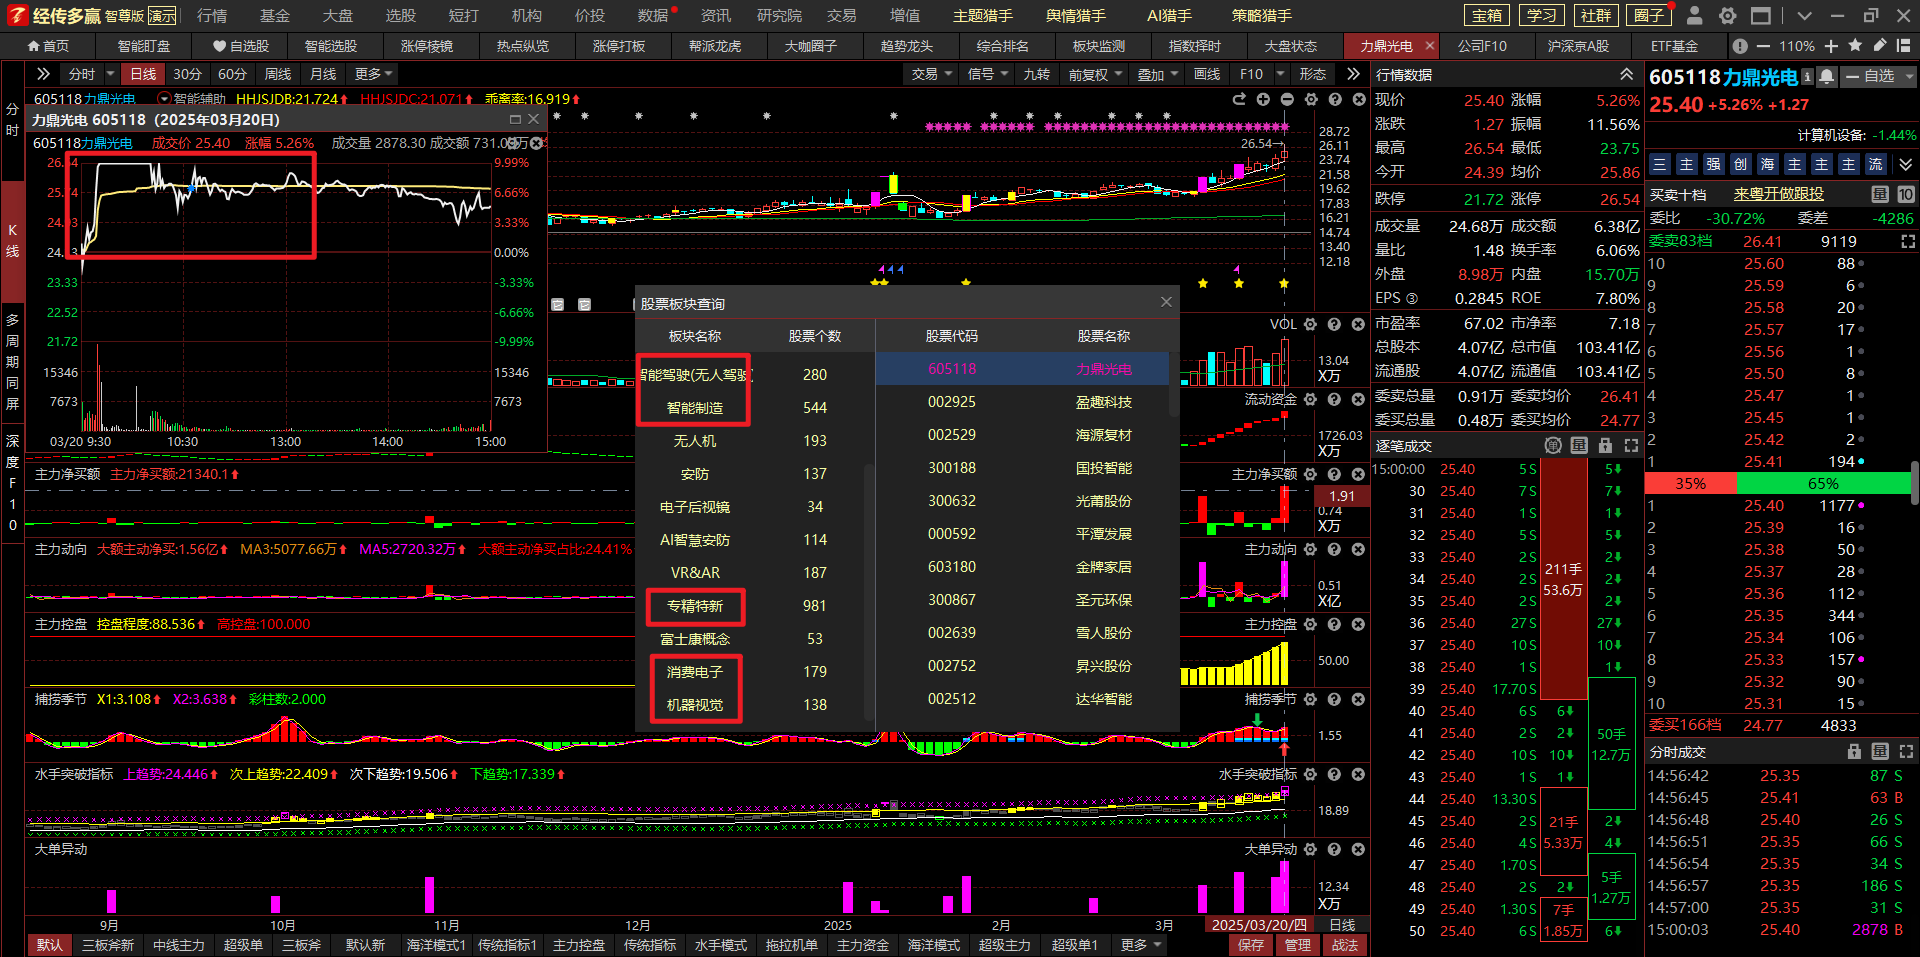1920x957 pixels.
Task: Click the redo arrow icon on main chart
Action: (1239, 99)
